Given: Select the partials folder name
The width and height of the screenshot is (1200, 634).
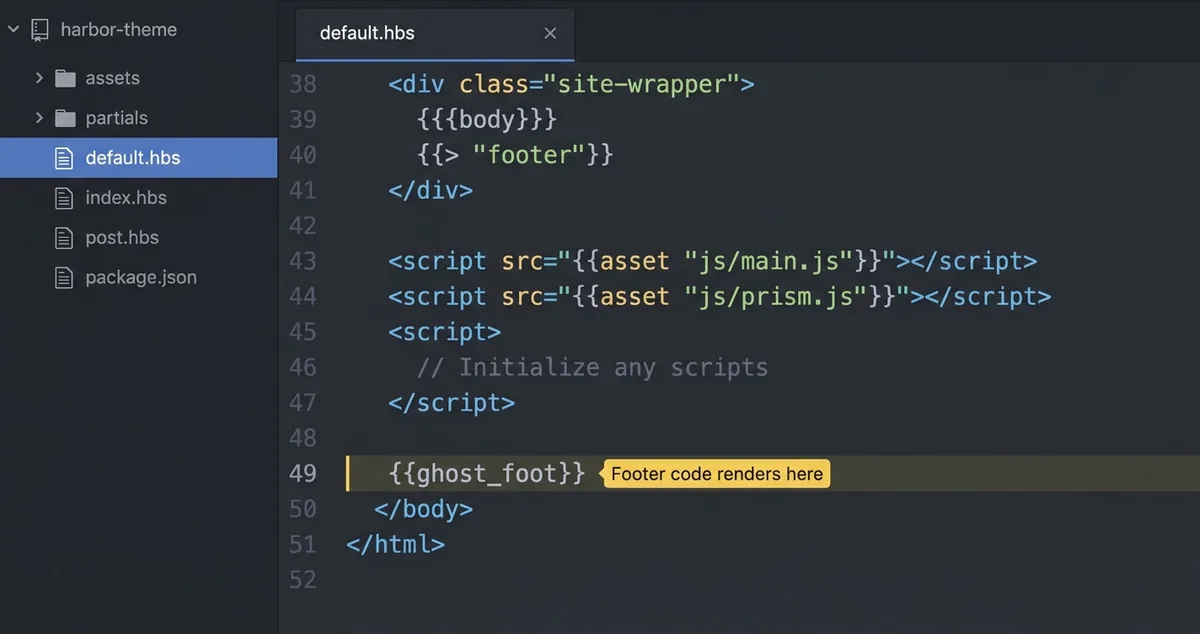Looking at the screenshot, I should point(116,118).
